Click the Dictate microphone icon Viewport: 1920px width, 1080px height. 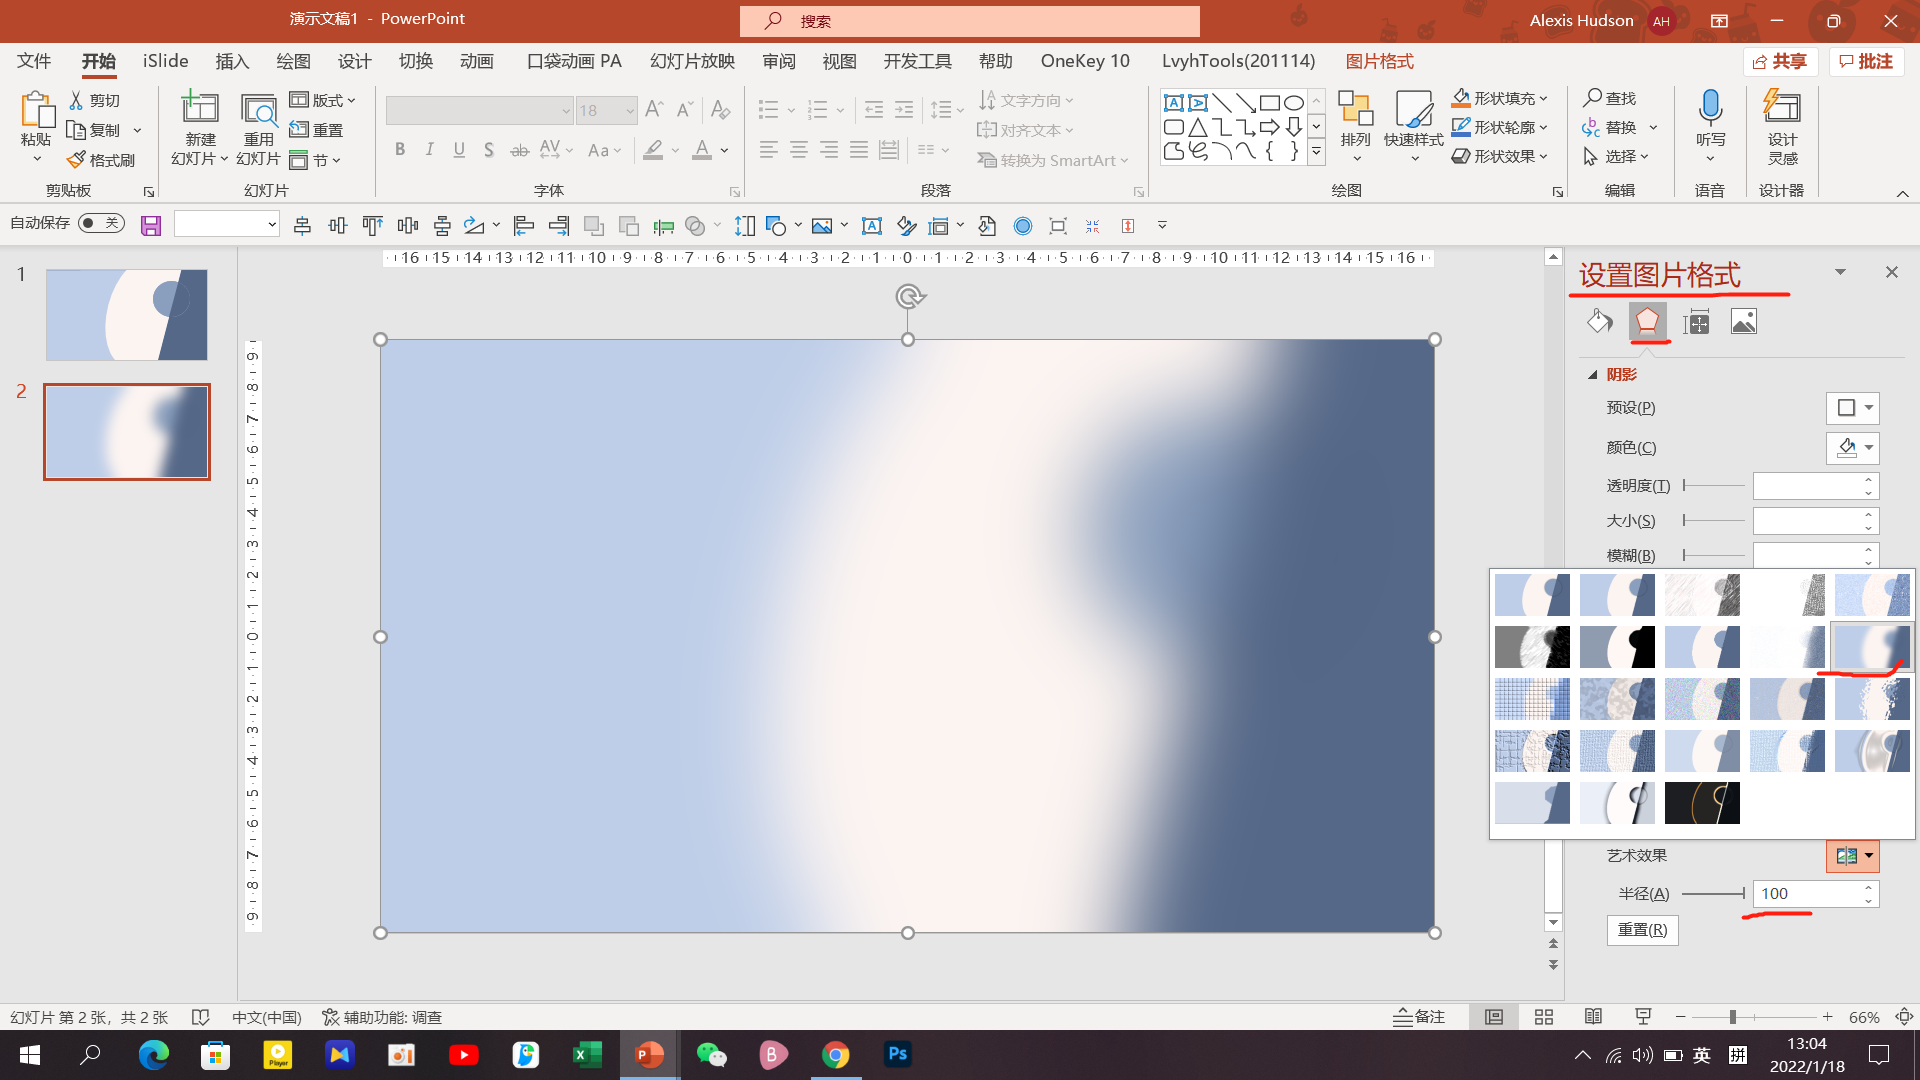click(x=1710, y=108)
